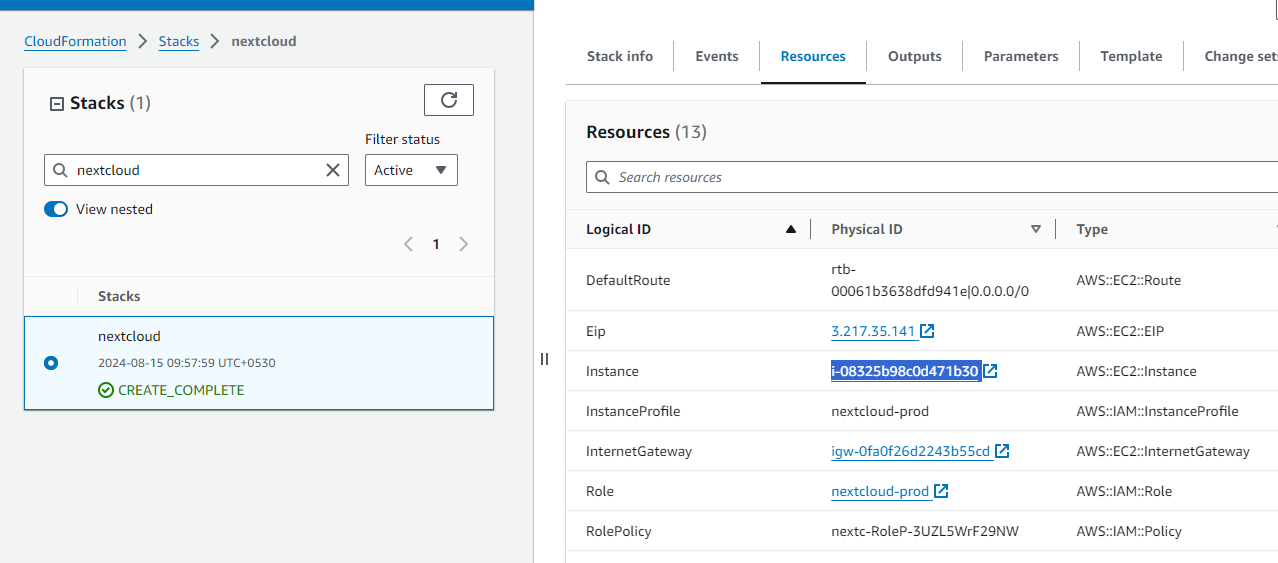Screen dimensions: 1278x563
Task: Click the RolePolicy logical ID cell
Action: click(619, 531)
